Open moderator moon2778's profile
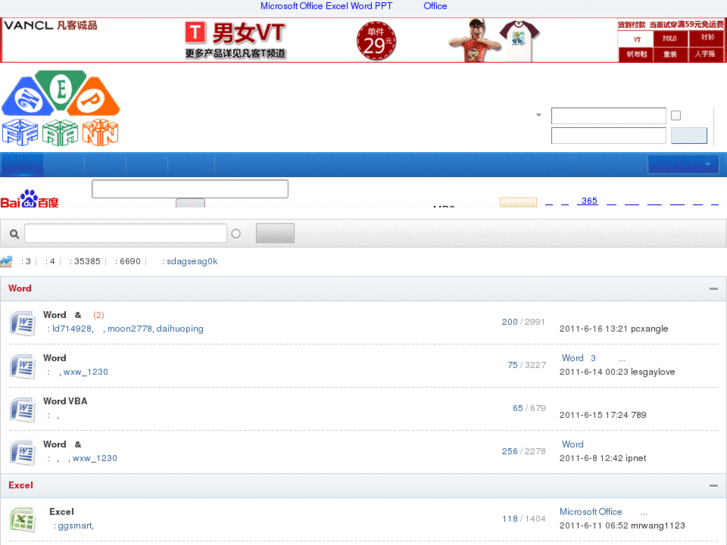This screenshot has height=545, width=727. point(130,328)
